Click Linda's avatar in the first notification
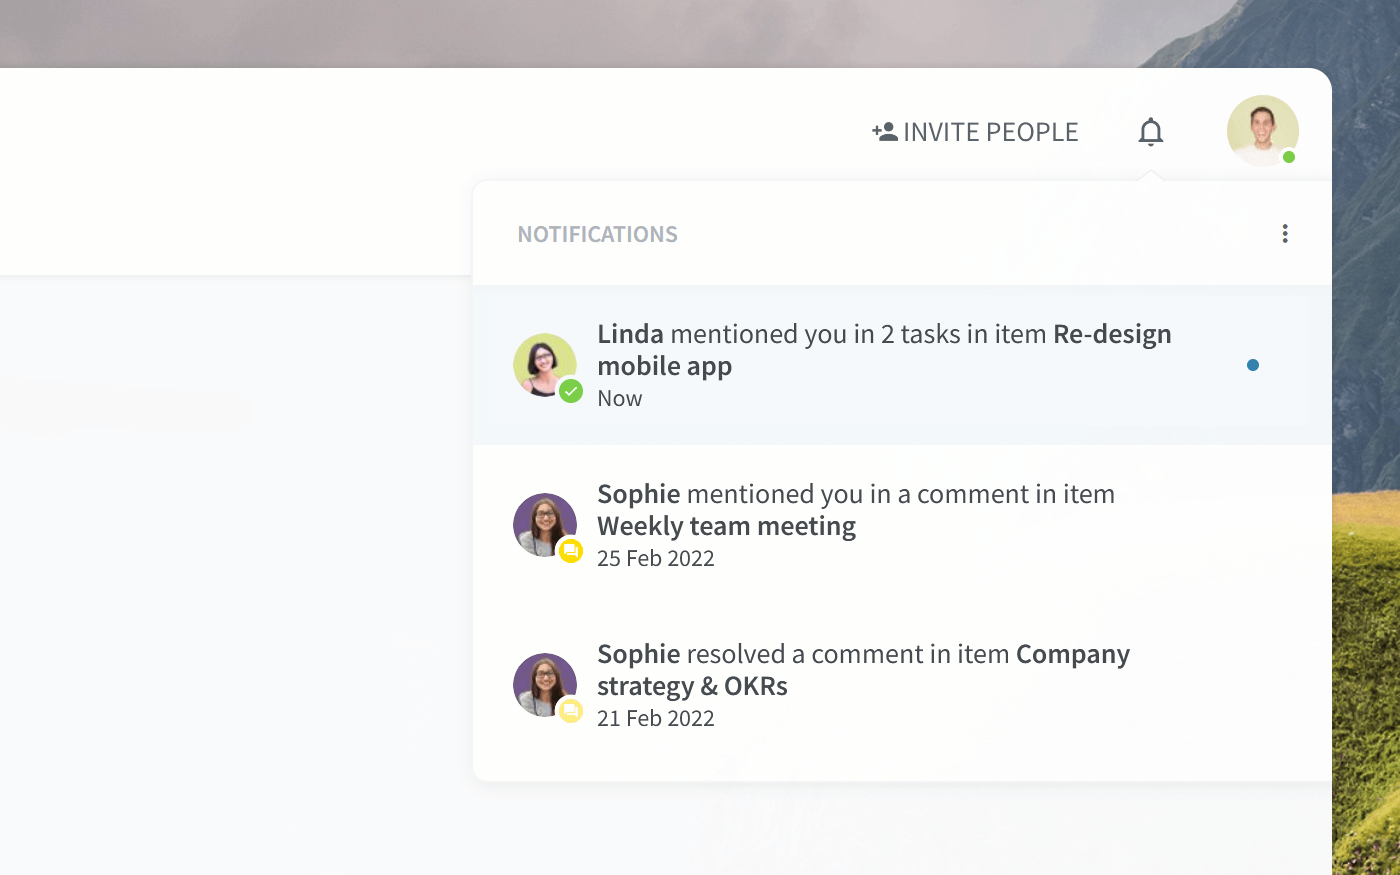 pos(545,365)
